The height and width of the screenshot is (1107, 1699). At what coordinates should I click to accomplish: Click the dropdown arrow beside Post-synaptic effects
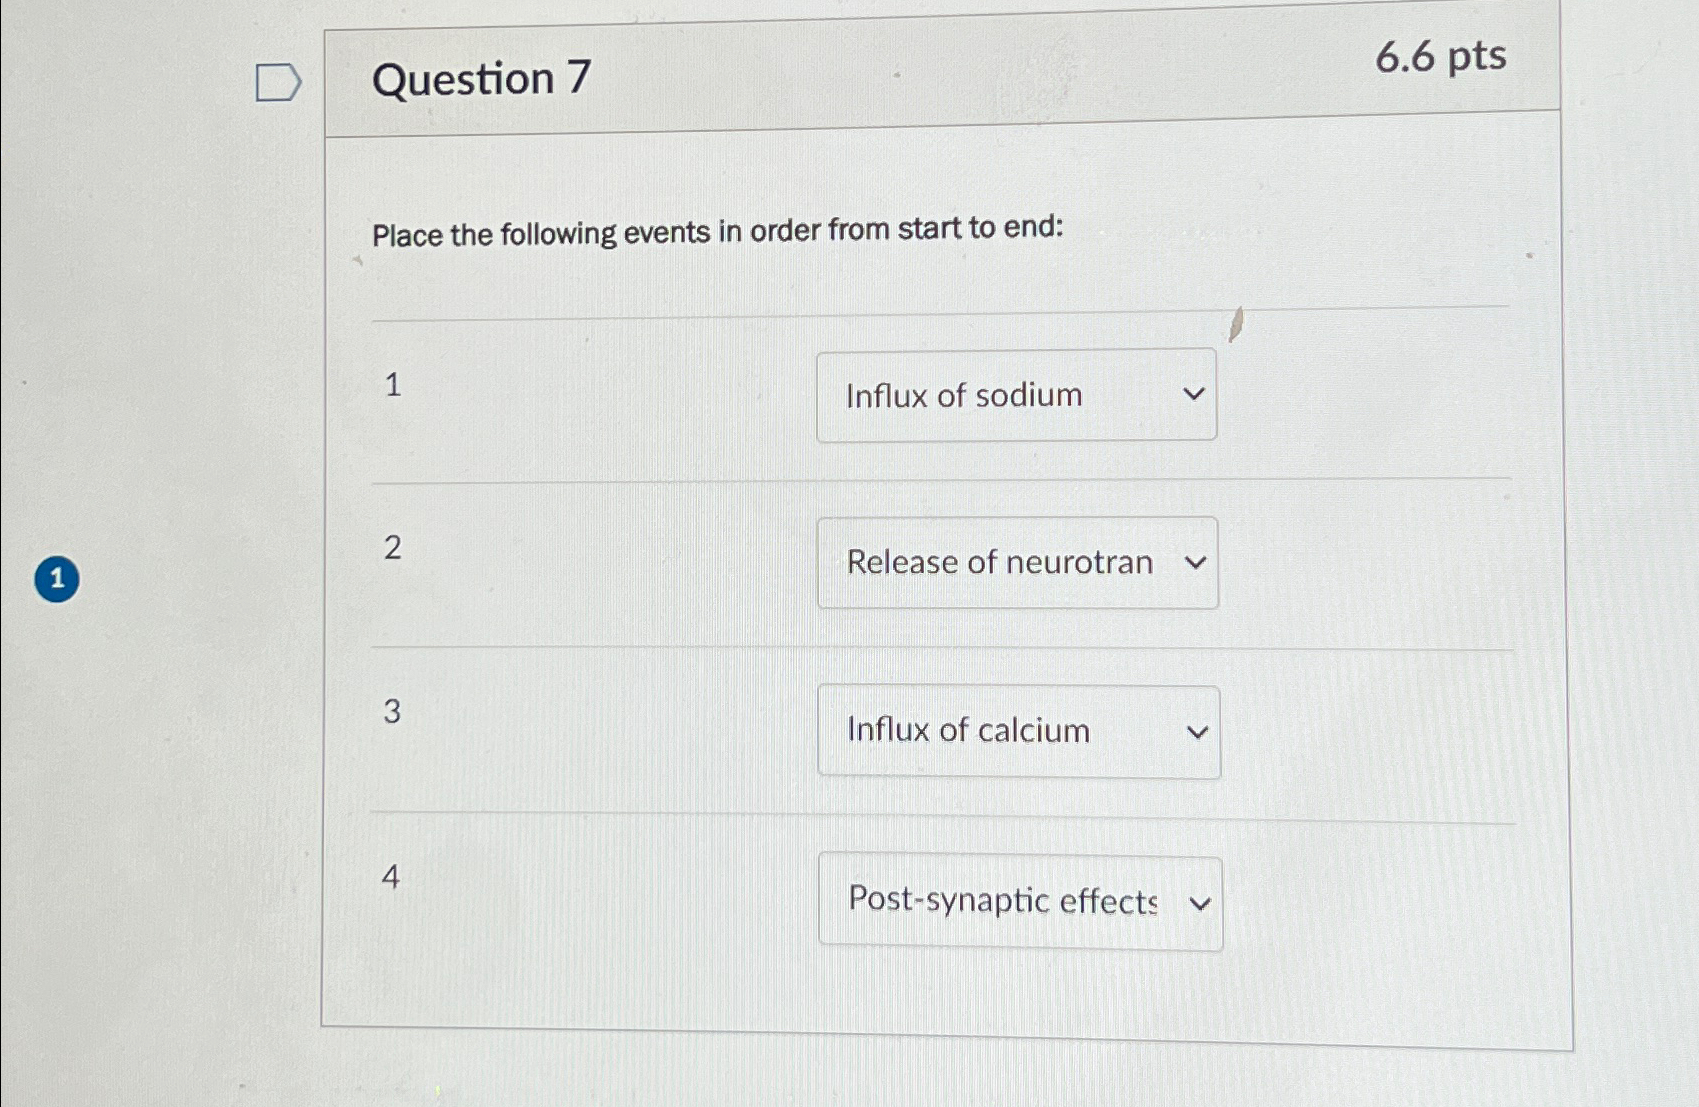click(x=1203, y=902)
